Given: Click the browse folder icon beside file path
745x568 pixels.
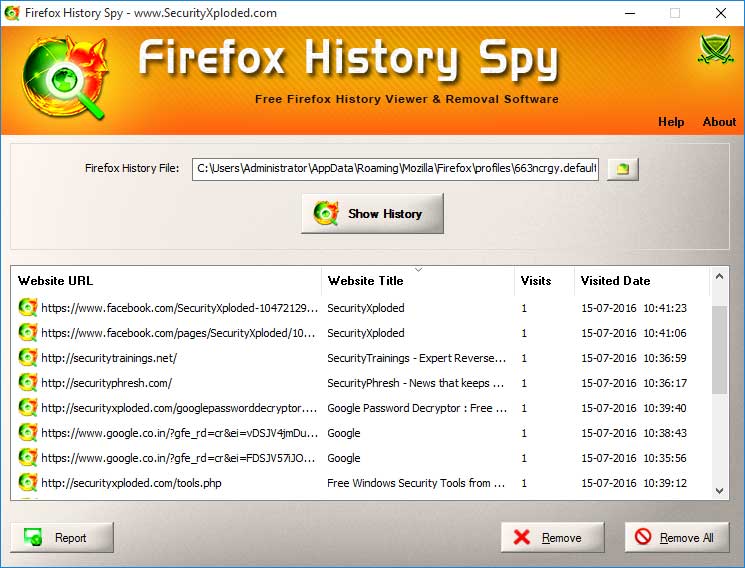Looking at the screenshot, I should tap(622, 169).
